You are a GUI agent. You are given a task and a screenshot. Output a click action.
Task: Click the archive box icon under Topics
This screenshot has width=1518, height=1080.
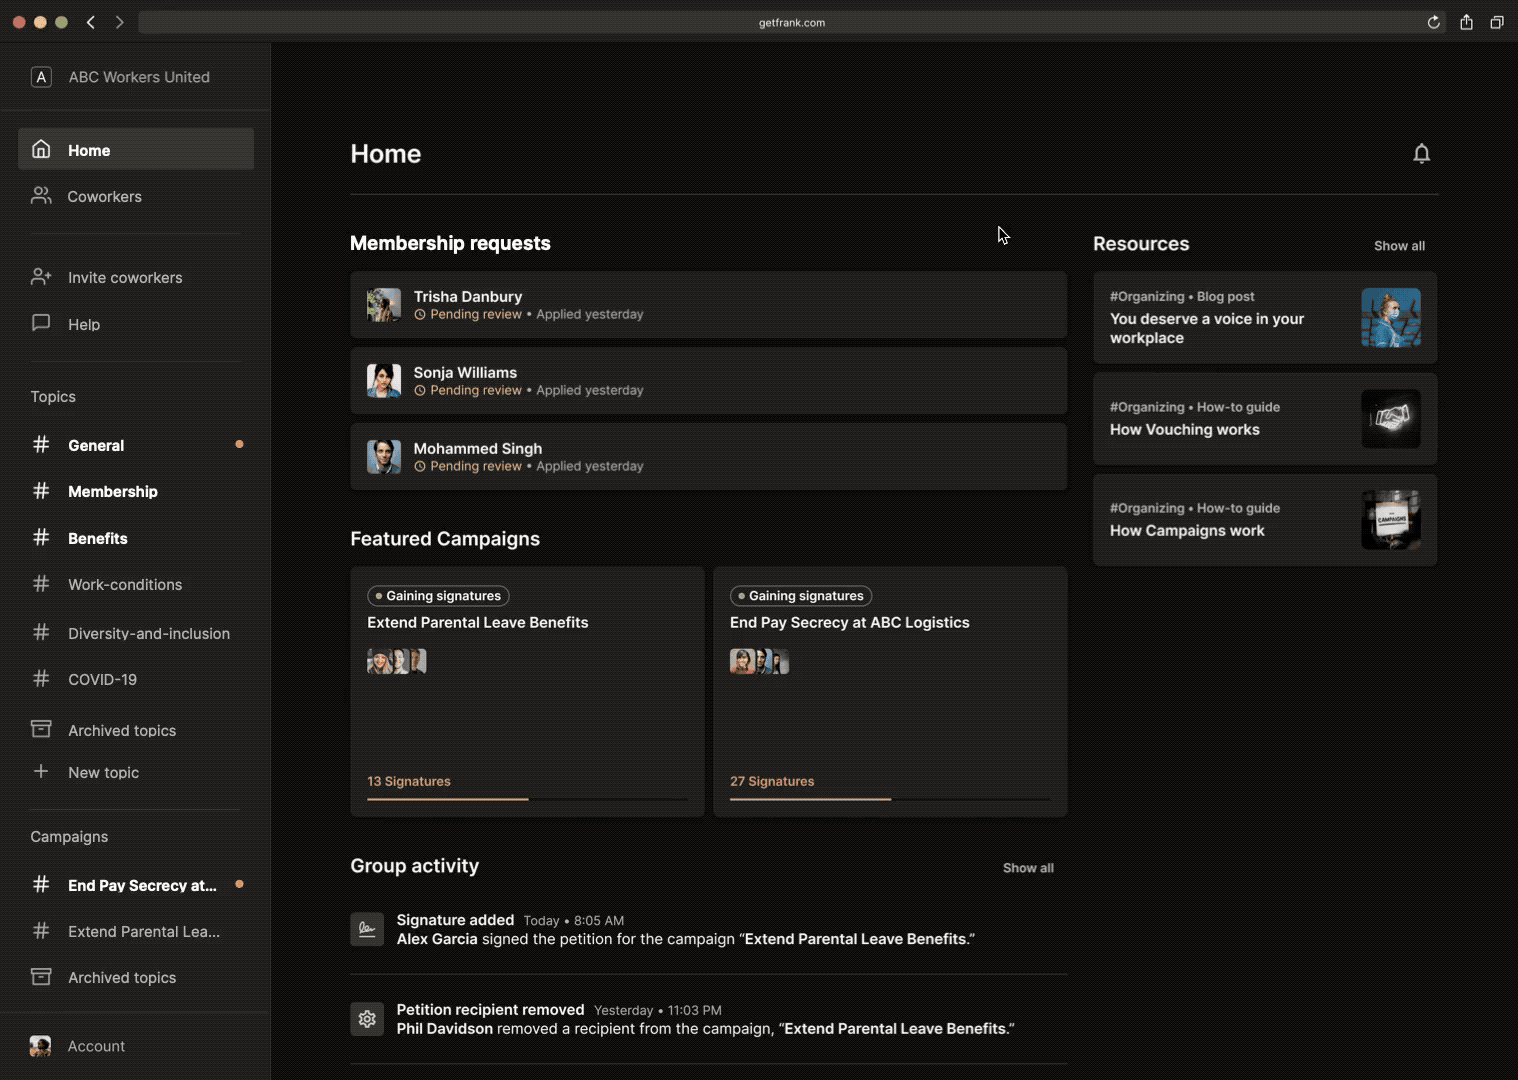[x=41, y=729]
